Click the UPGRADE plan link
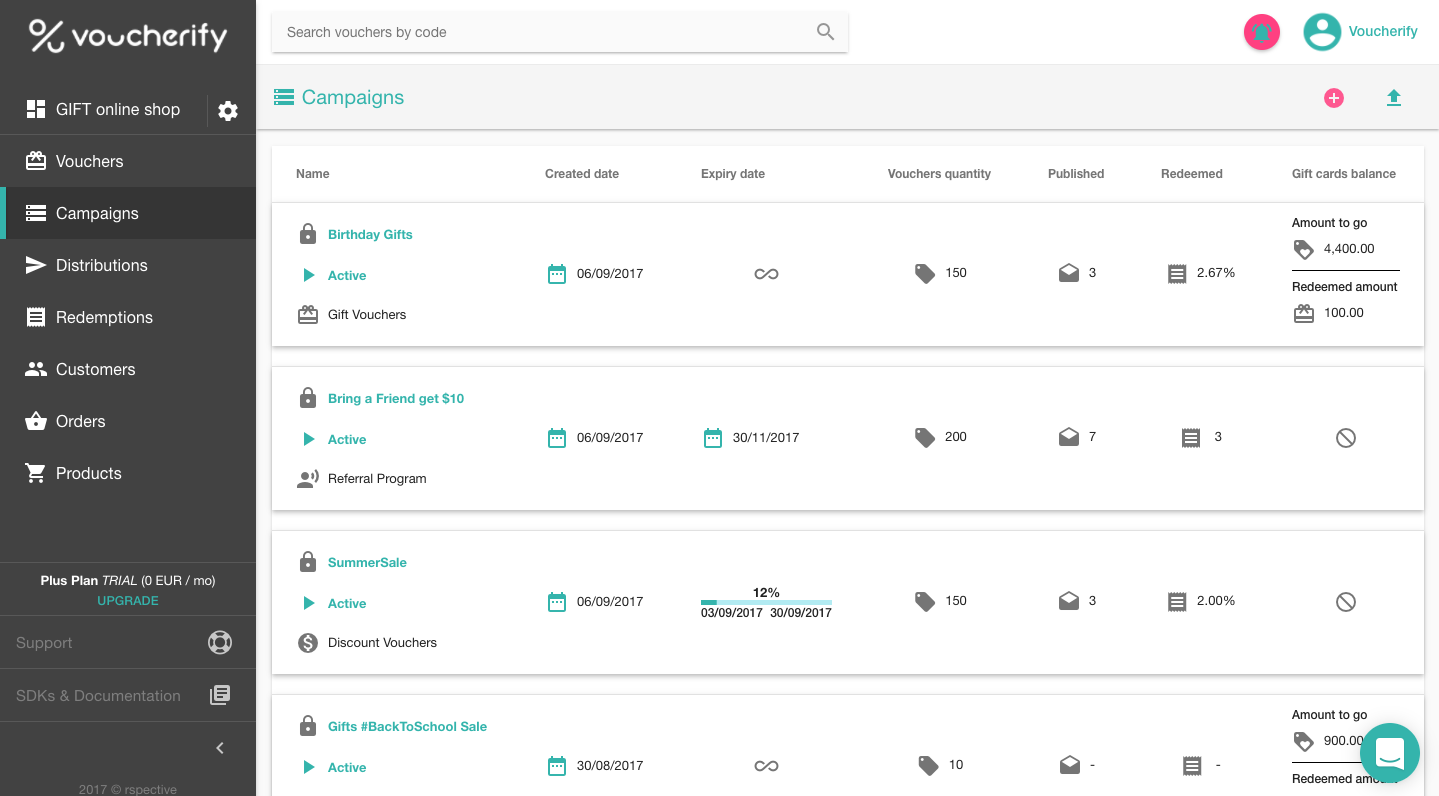Screen dimensions: 1439x796 (x=128, y=601)
